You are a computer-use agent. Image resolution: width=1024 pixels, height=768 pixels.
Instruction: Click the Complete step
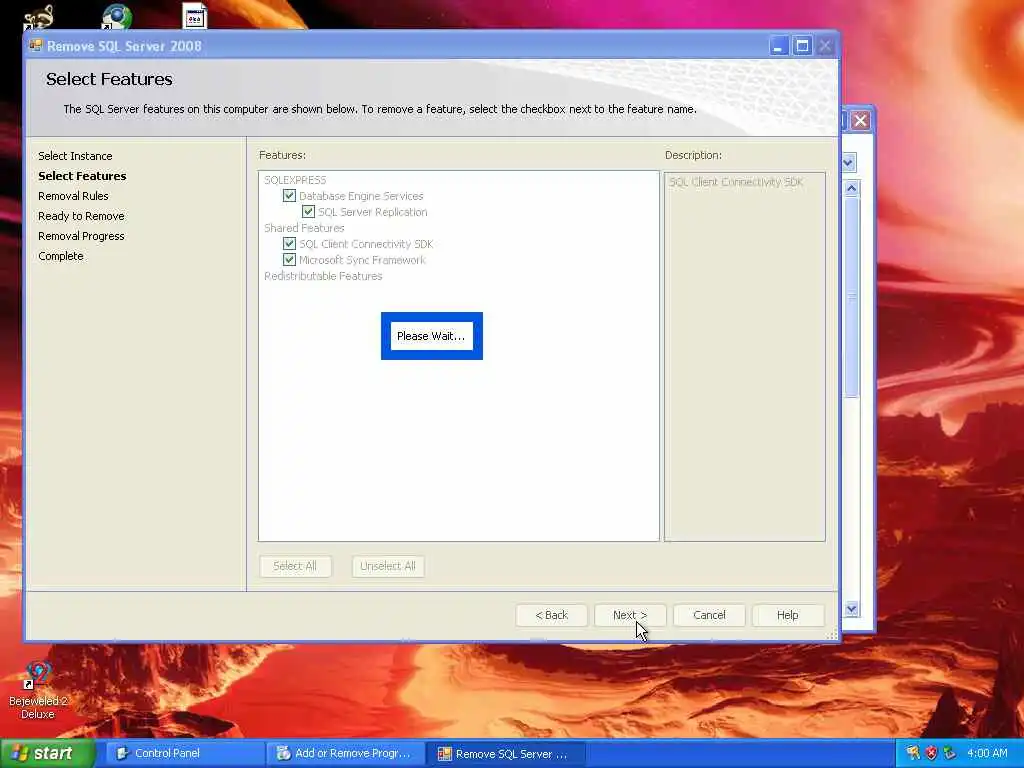click(x=61, y=256)
